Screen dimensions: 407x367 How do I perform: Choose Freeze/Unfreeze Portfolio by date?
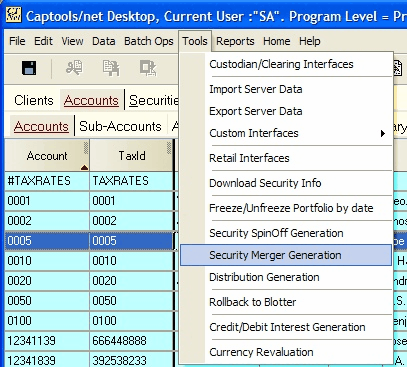[286, 208]
